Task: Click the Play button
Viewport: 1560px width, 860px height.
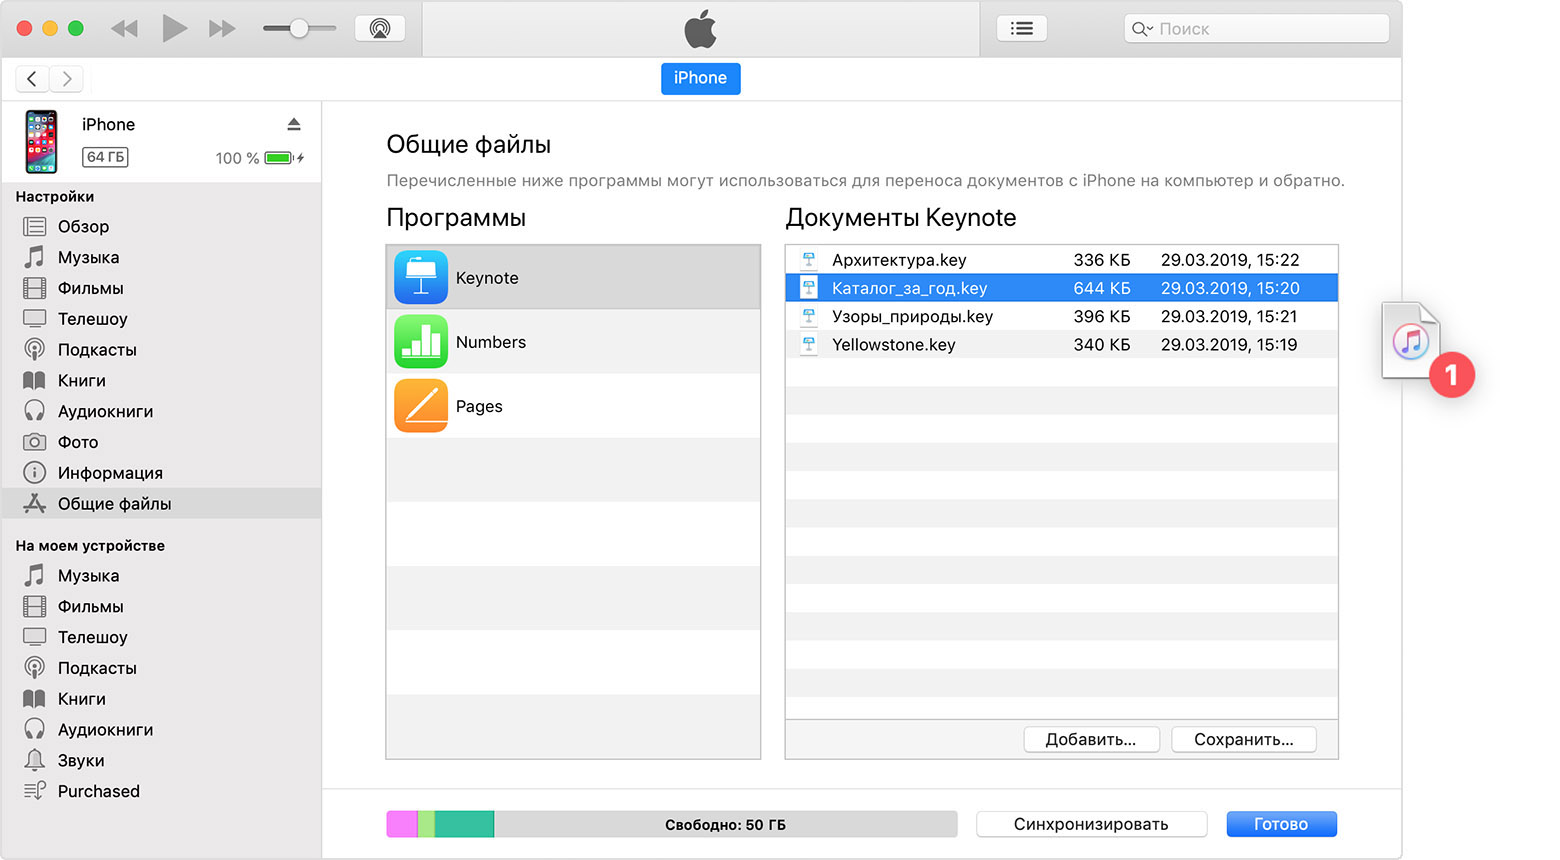Action: [174, 28]
